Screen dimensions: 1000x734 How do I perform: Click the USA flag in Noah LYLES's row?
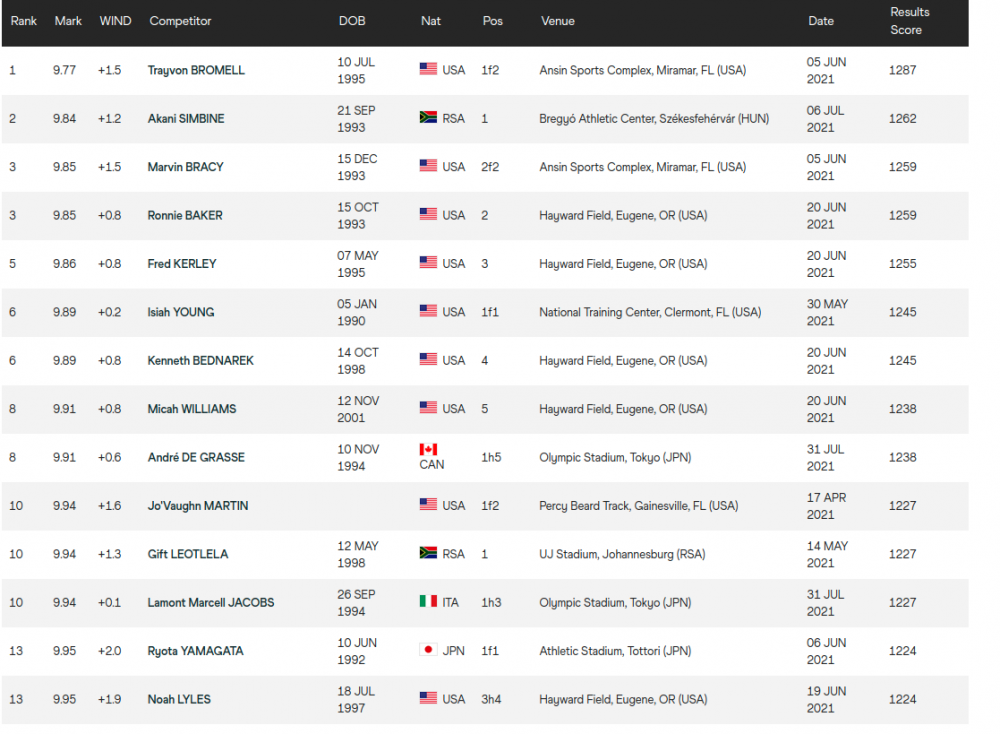pos(428,698)
